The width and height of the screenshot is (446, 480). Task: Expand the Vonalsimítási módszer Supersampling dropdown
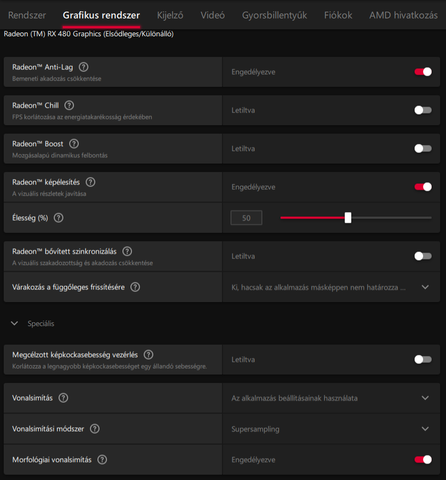coord(331,429)
